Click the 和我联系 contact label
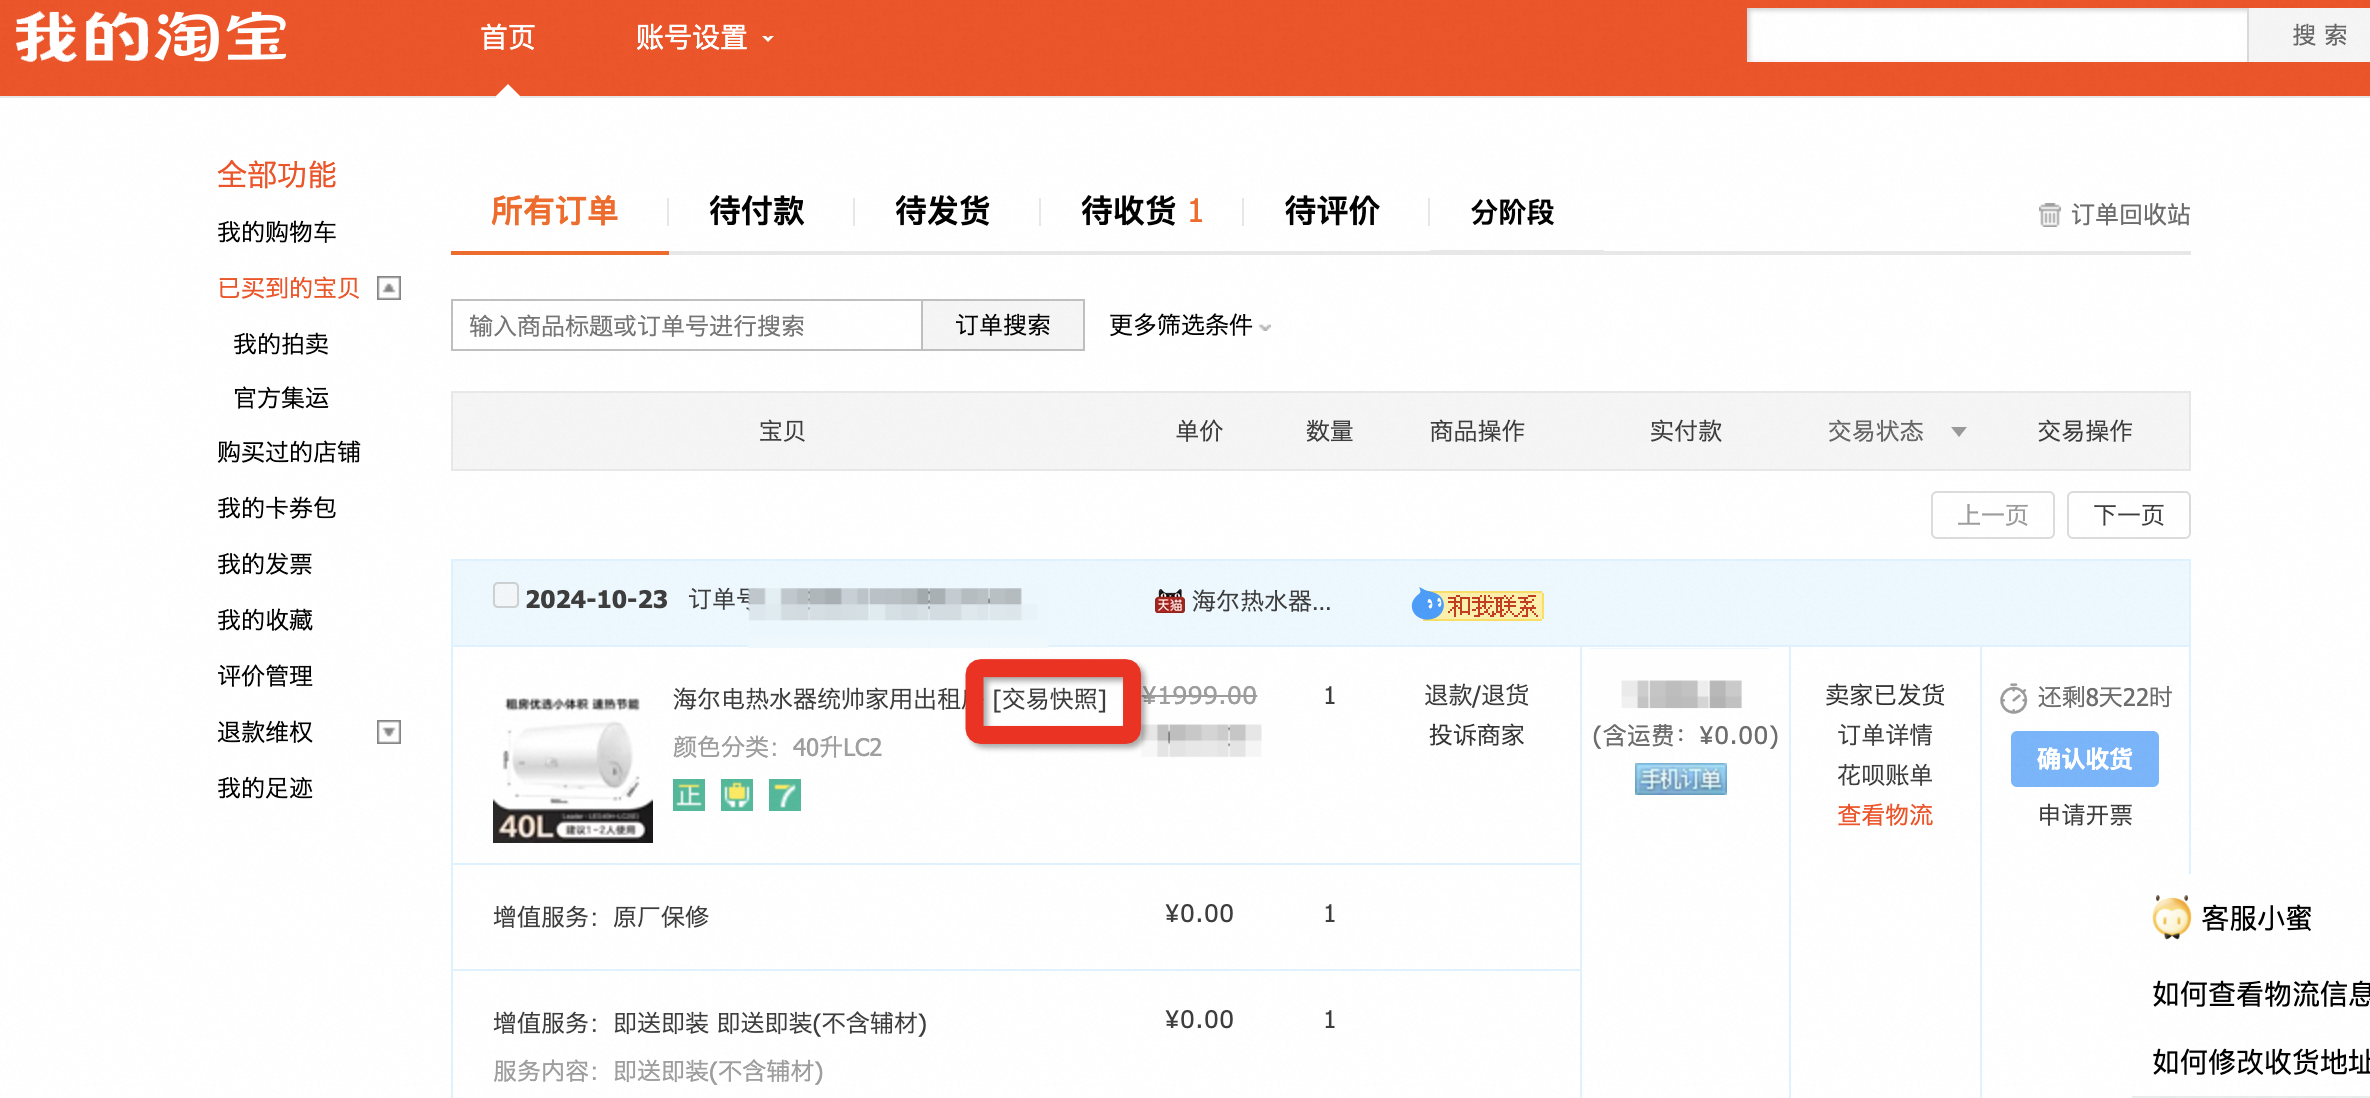Screen dimensions: 2370x1098 tap(1493, 606)
